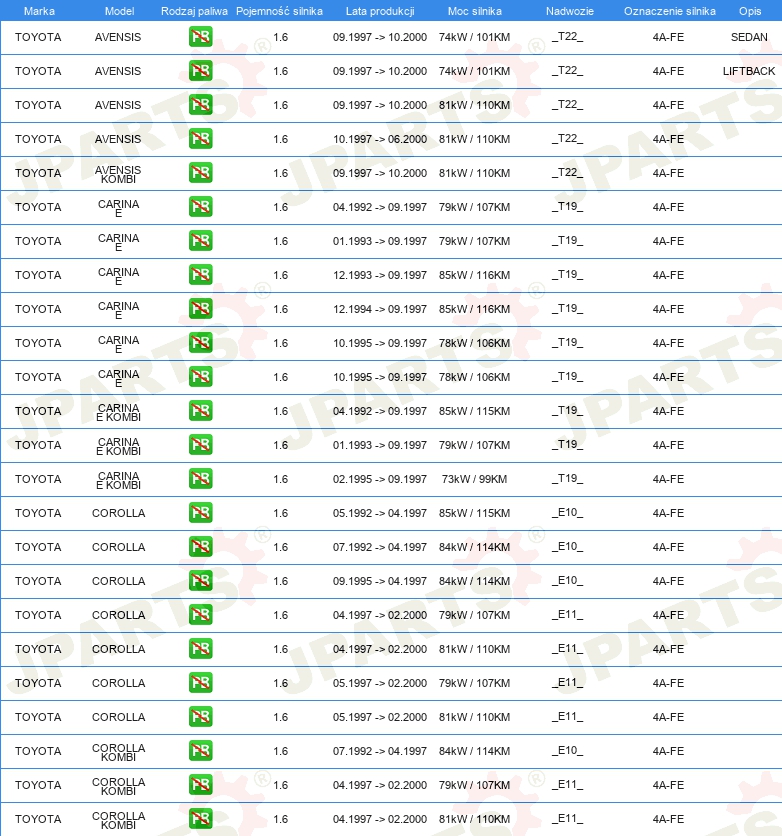
Task: Click '85kW / 116KM' in the CARINA E 12.1993 row
Action: click(474, 275)
